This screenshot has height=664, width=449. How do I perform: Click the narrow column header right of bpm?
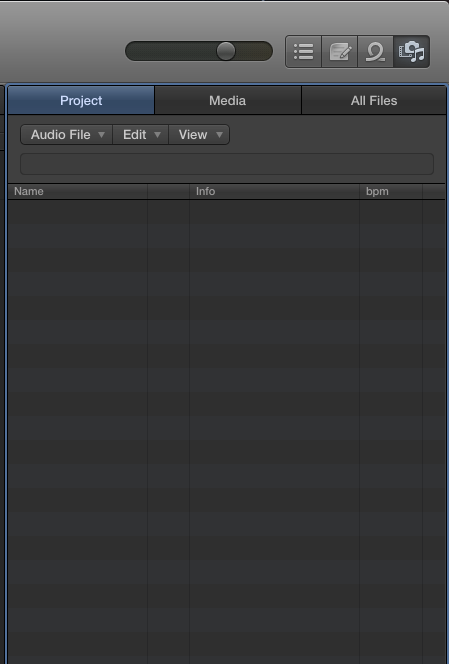coord(434,191)
